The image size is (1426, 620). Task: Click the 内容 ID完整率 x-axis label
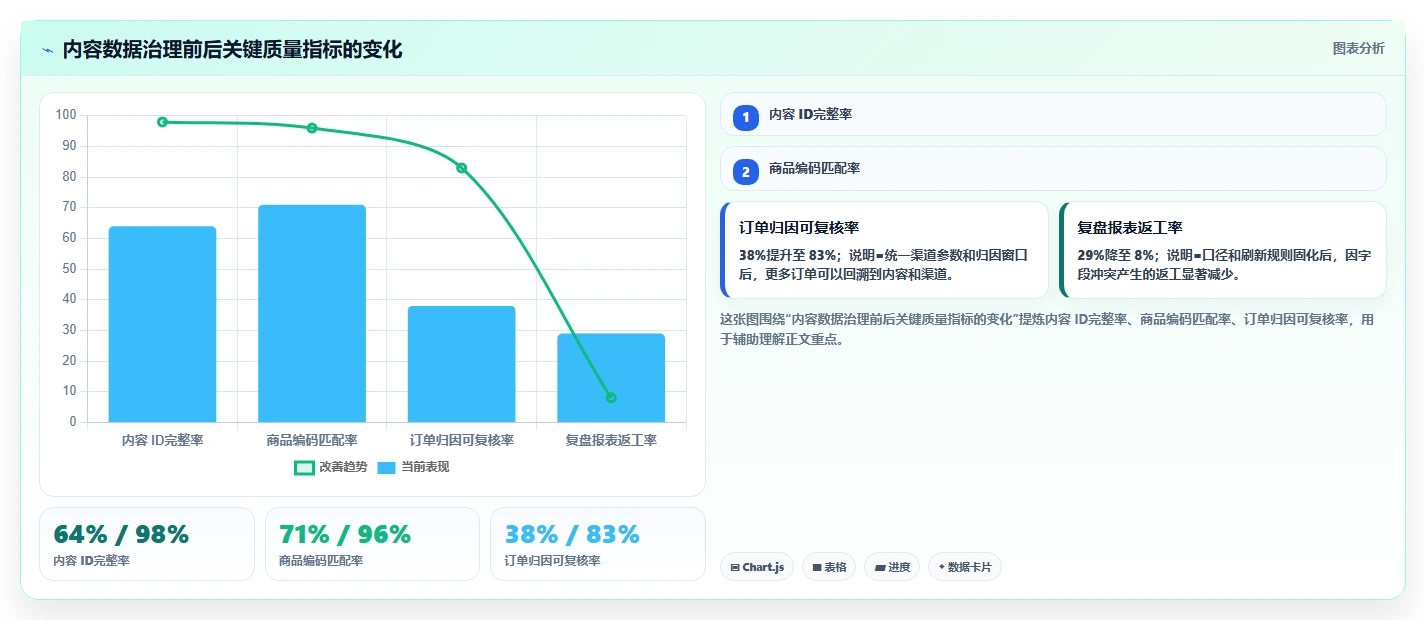click(x=162, y=440)
